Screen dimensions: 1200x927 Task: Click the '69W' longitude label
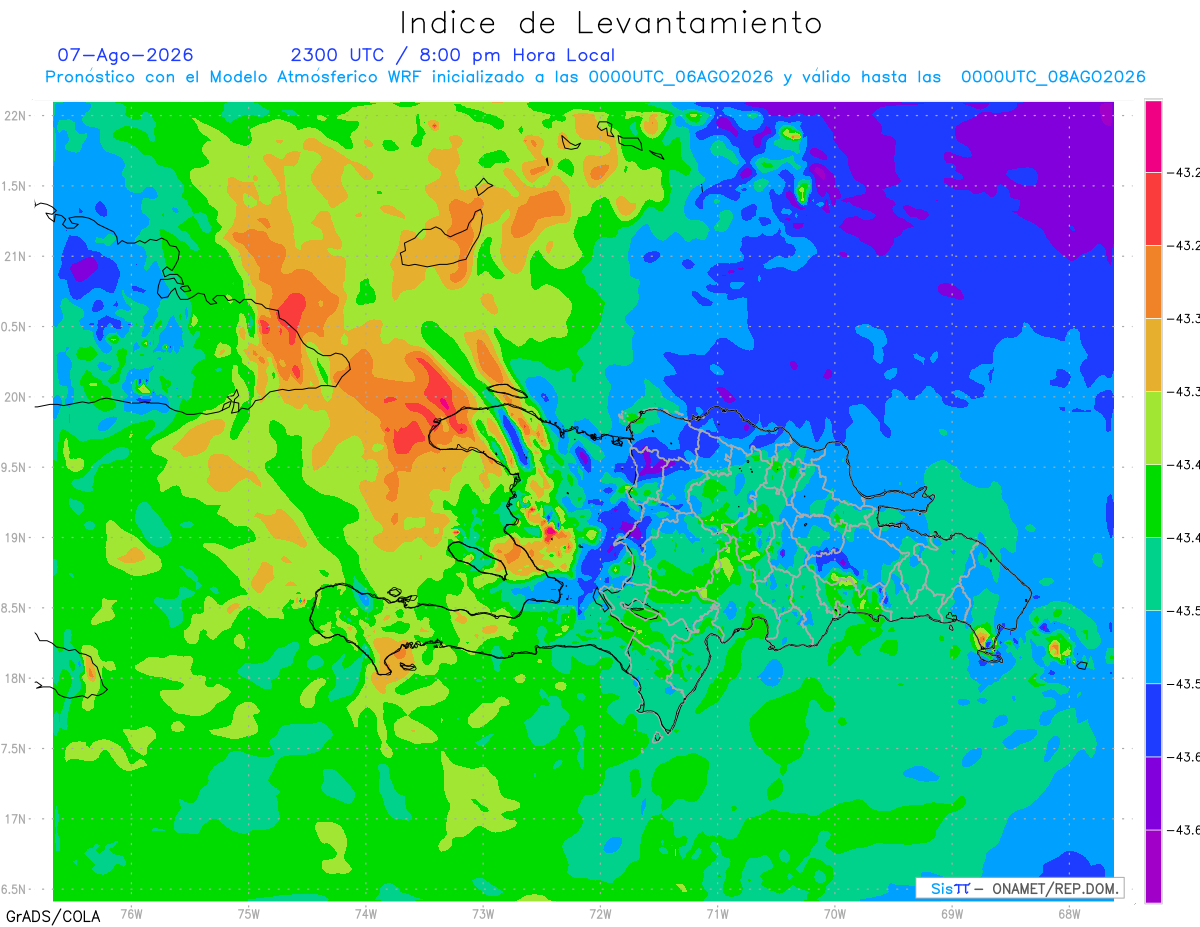pyautogui.click(x=951, y=912)
